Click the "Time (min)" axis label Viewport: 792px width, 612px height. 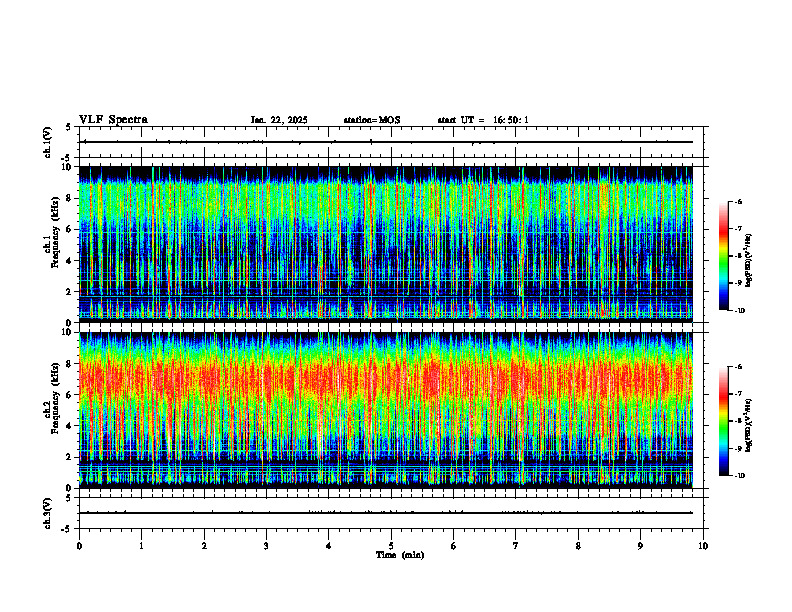[x=400, y=555]
